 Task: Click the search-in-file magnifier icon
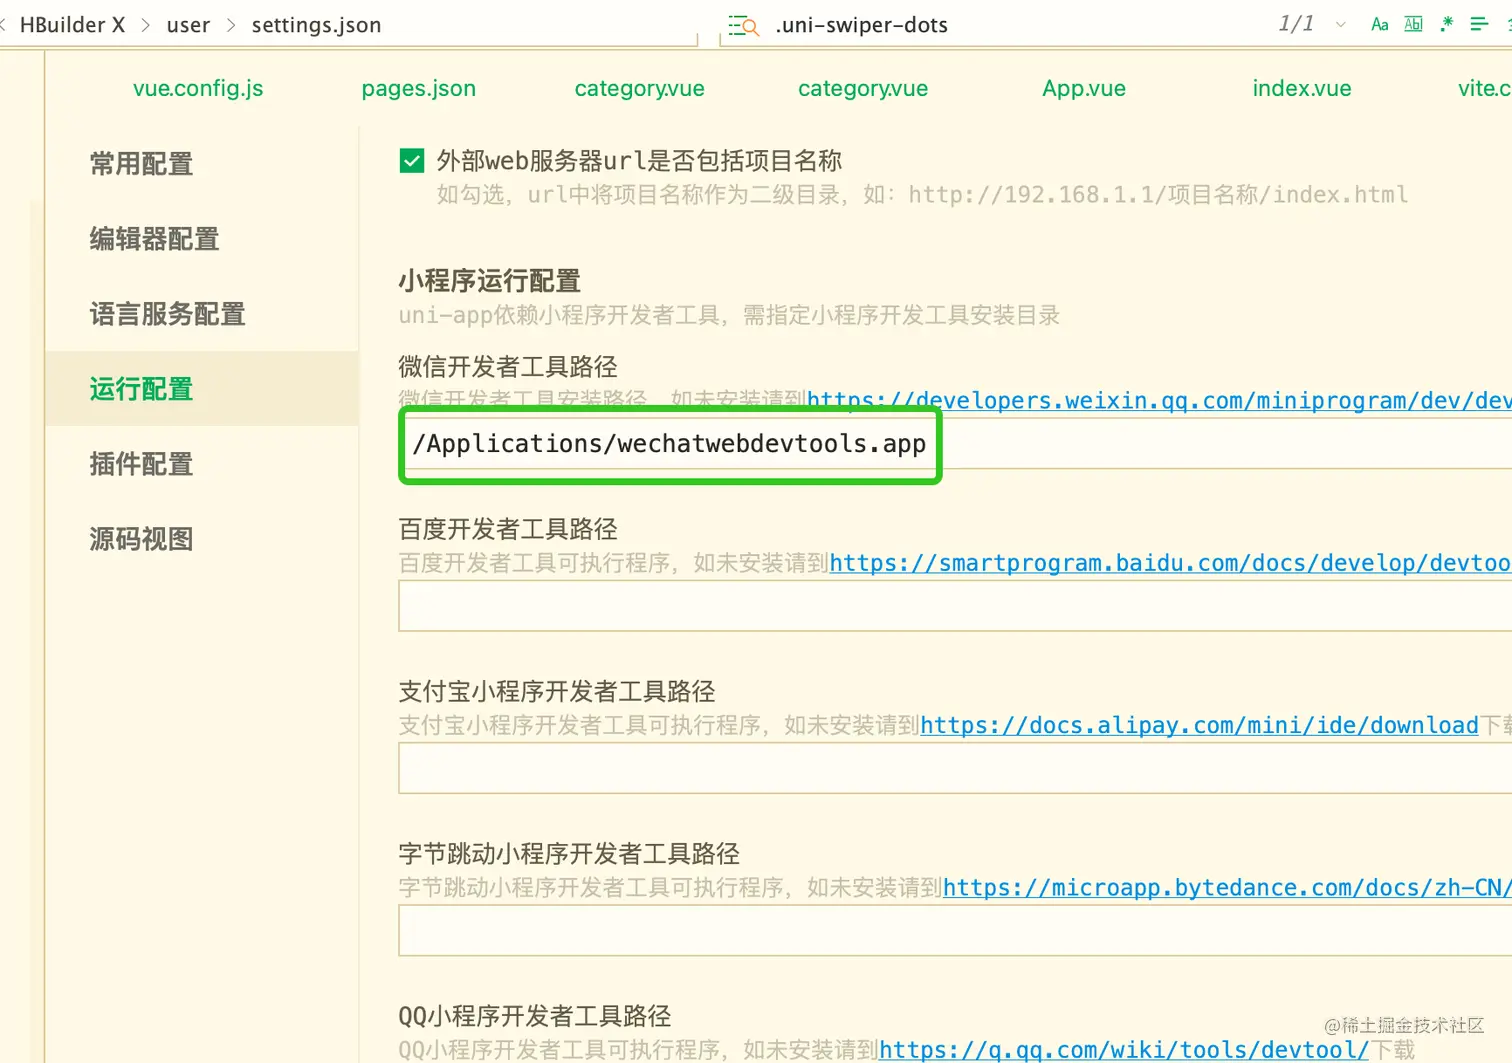pyautogui.click(x=743, y=25)
